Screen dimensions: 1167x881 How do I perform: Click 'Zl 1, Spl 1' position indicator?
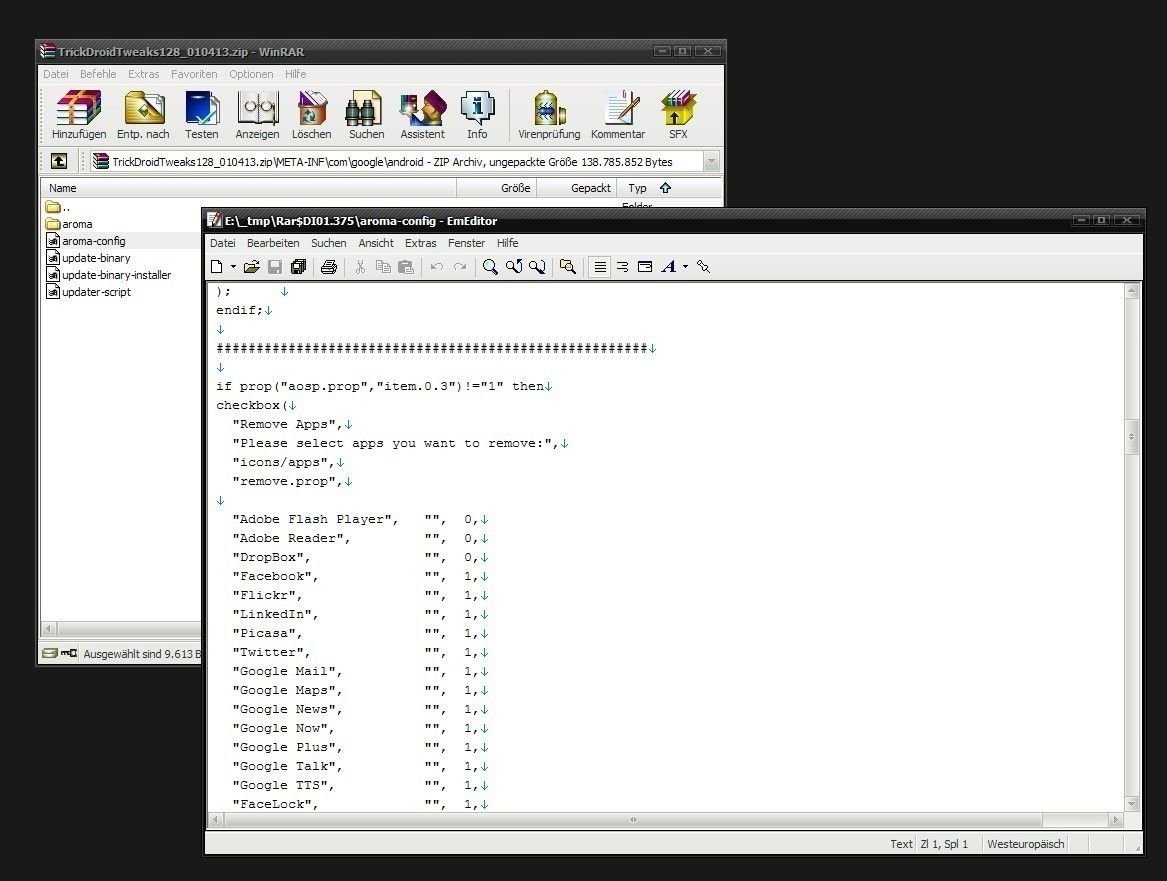(944, 844)
